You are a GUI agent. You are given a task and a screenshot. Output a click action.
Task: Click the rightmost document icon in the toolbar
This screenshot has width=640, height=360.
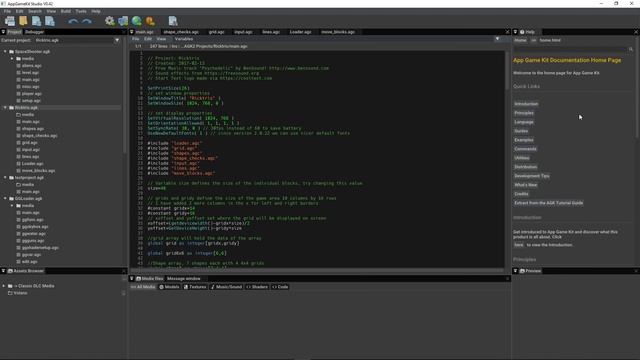tap(173, 21)
